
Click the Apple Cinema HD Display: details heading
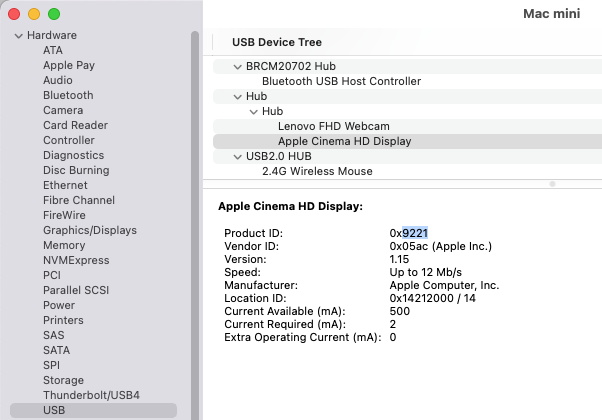tap(290, 207)
